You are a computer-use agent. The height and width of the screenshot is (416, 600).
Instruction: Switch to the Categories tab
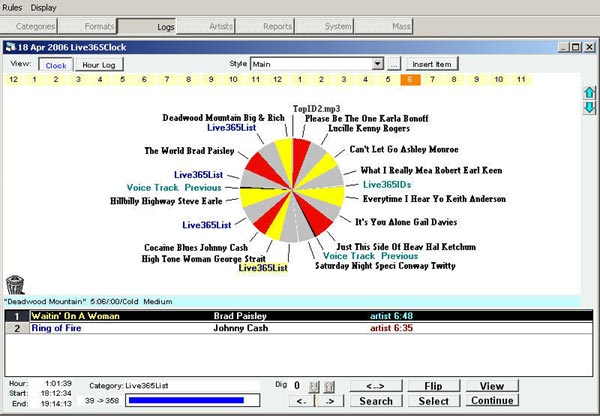click(x=29, y=26)
